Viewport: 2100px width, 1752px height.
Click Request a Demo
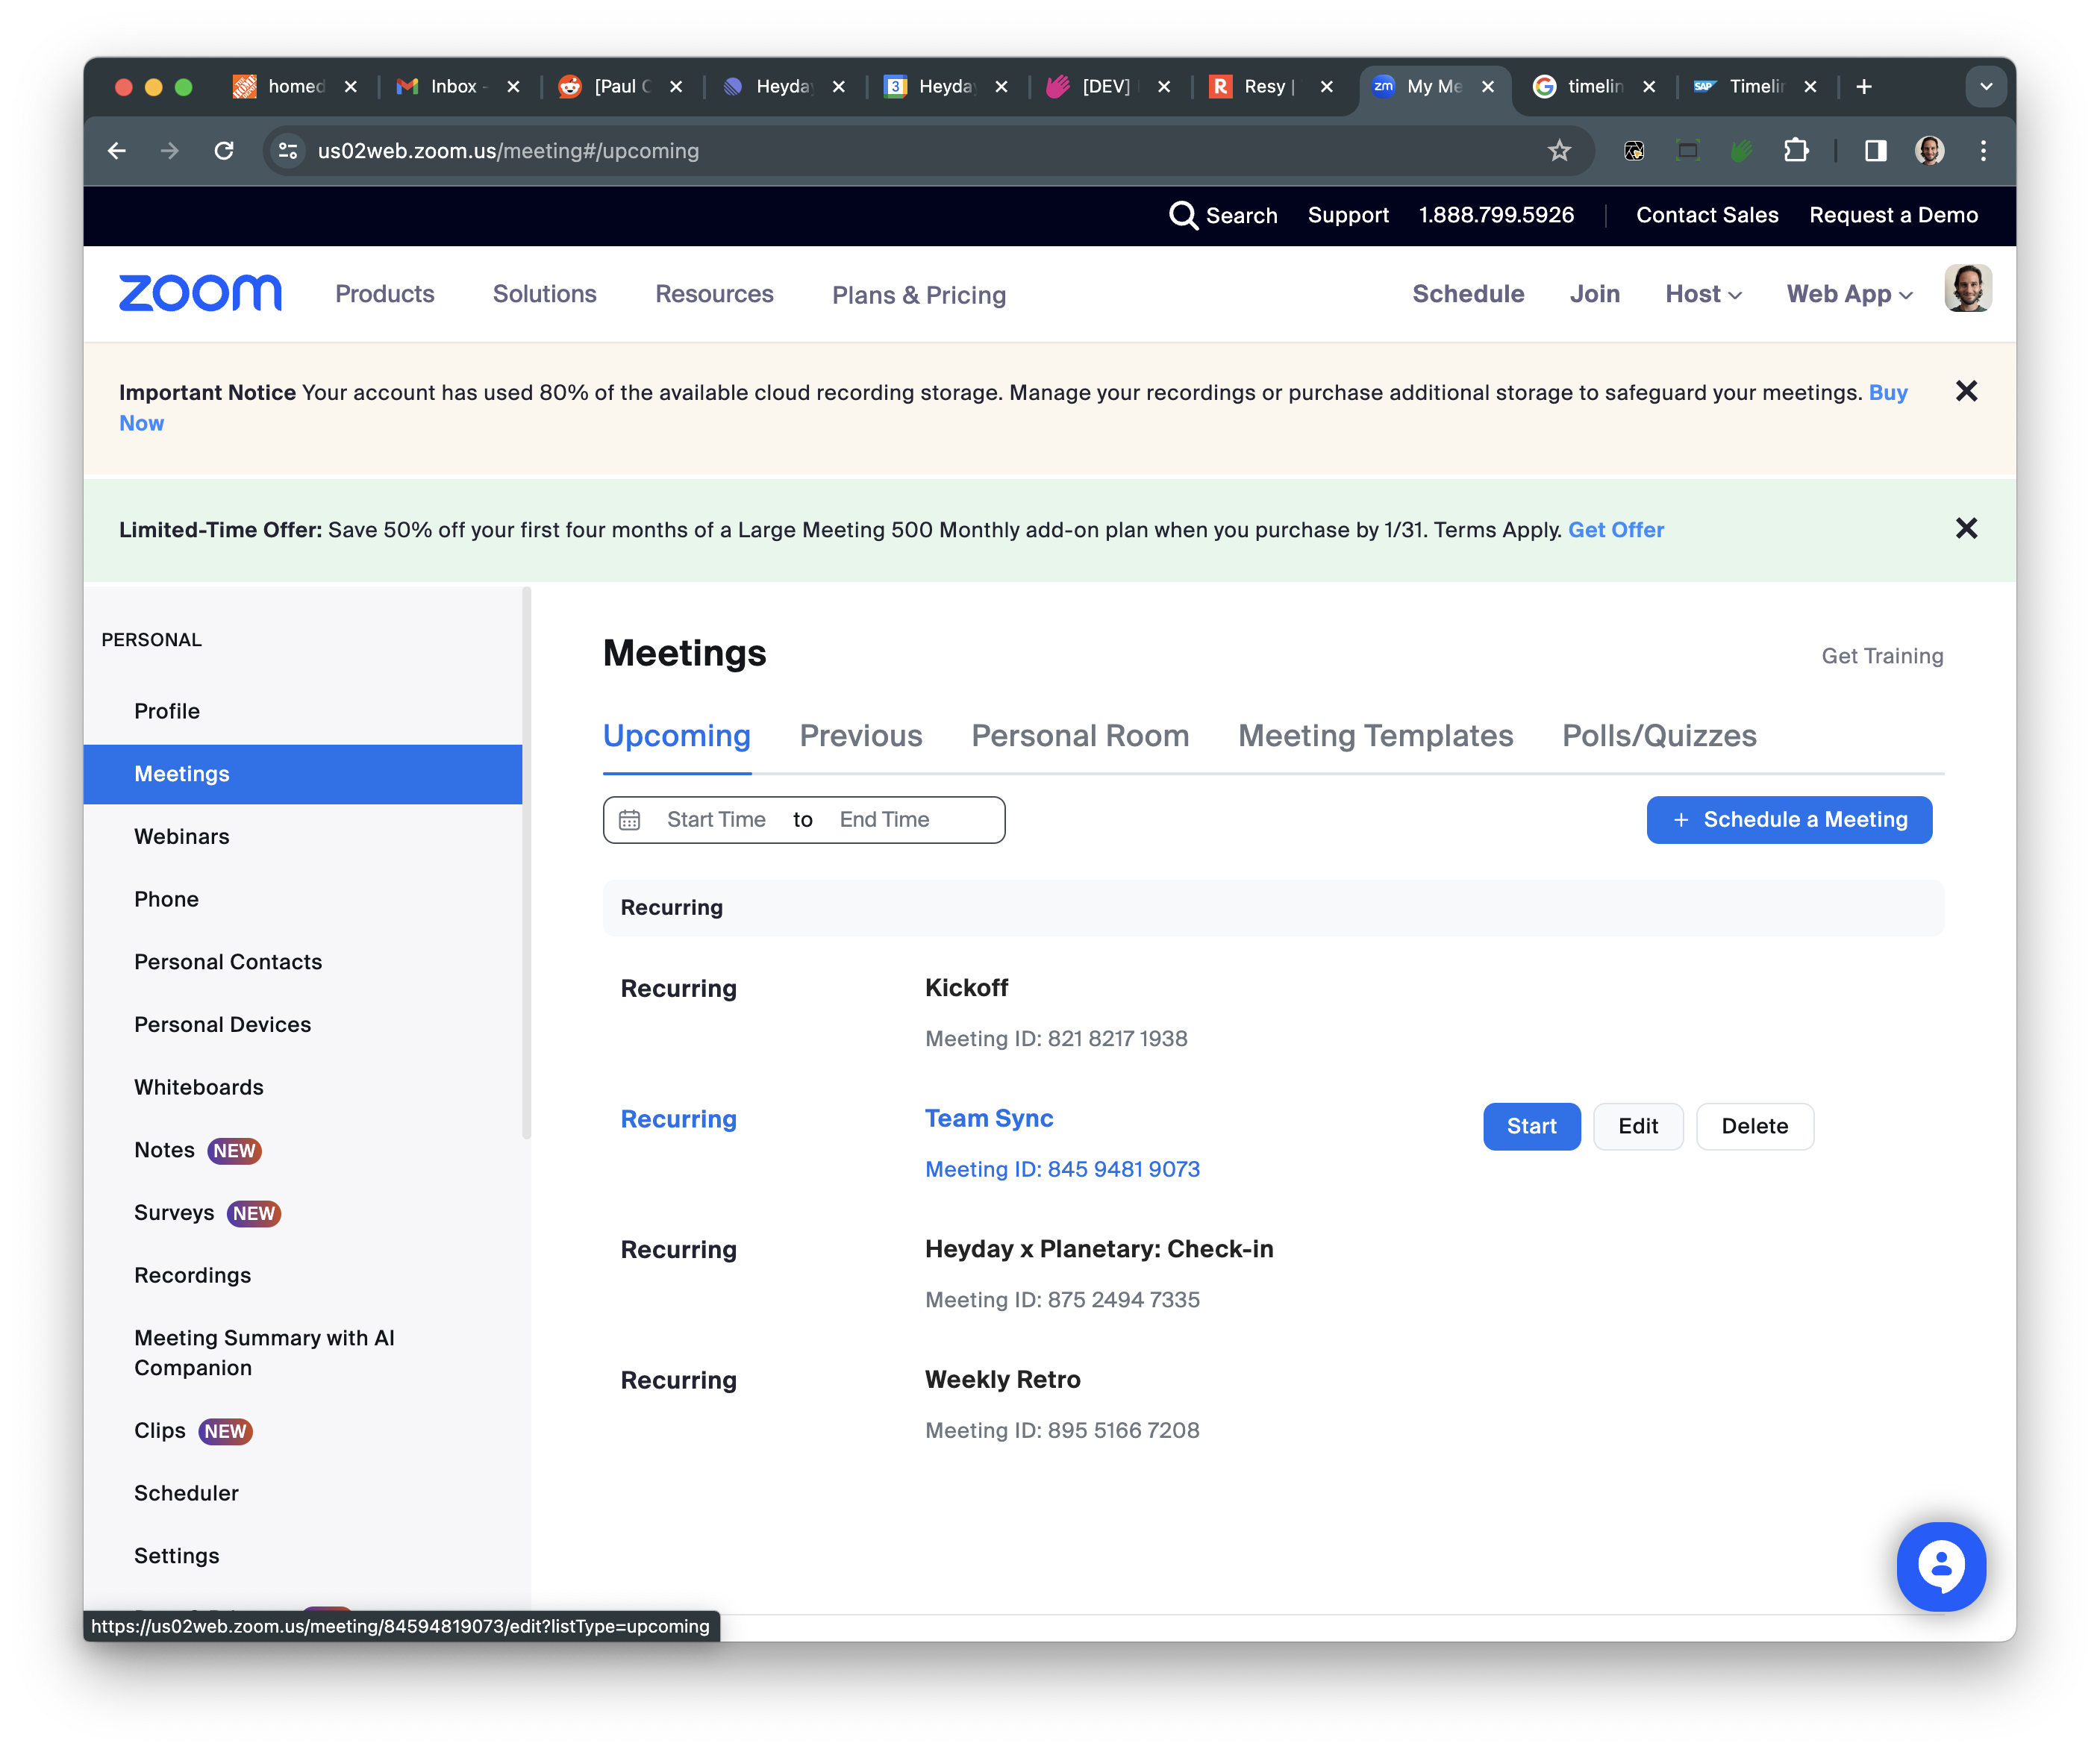click(x=1893, y=215)
